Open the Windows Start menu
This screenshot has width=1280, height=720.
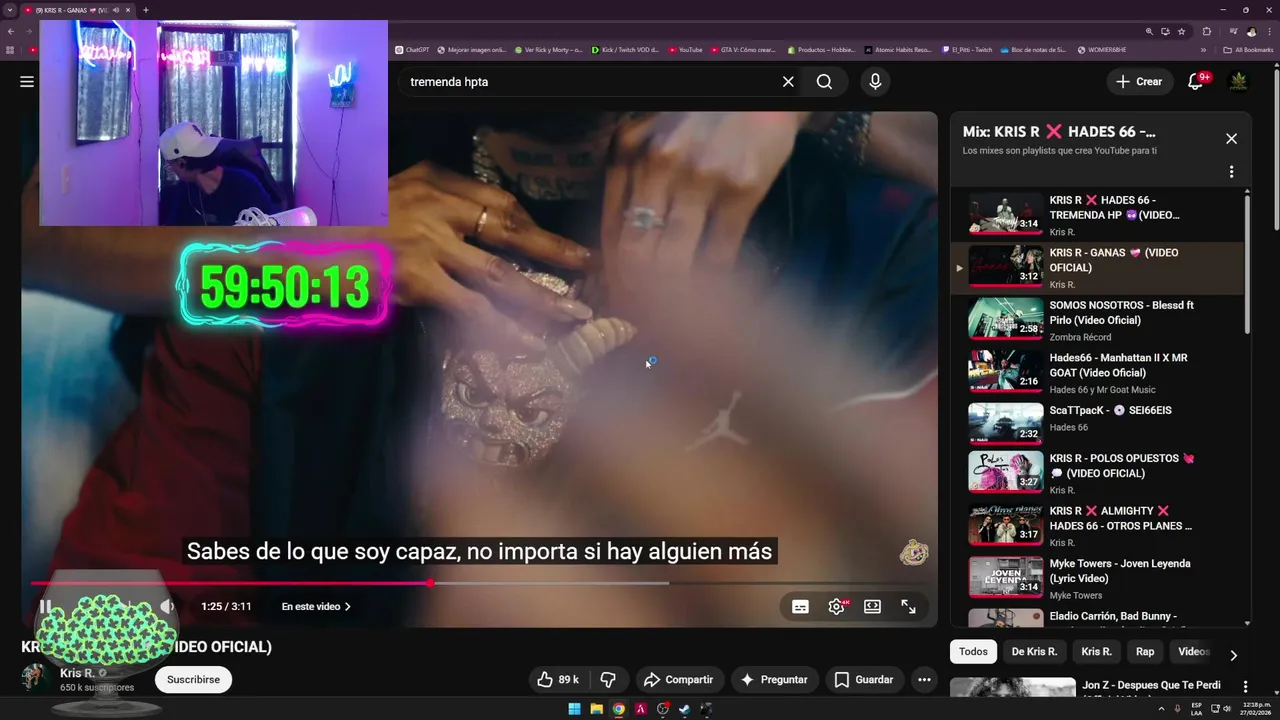pyautogui.click(x=574, y=709)
